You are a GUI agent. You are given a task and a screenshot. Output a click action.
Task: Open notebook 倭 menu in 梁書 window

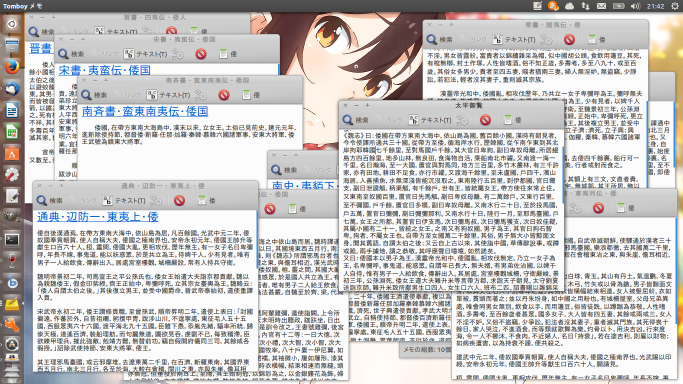coord(597,40)
